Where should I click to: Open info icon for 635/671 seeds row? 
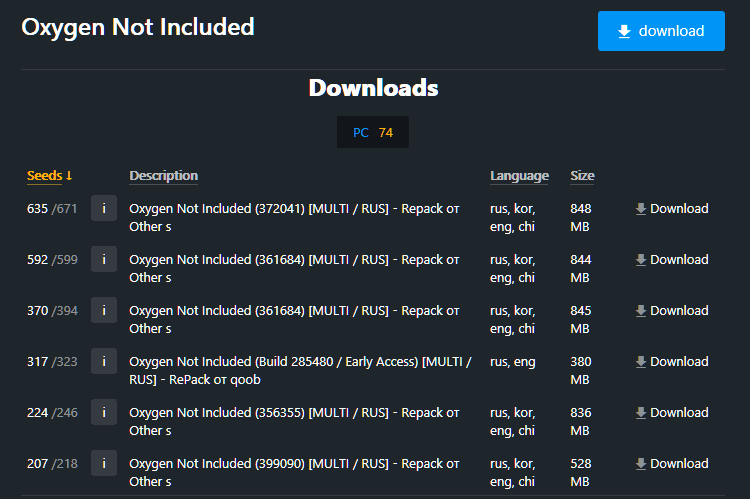104,208
